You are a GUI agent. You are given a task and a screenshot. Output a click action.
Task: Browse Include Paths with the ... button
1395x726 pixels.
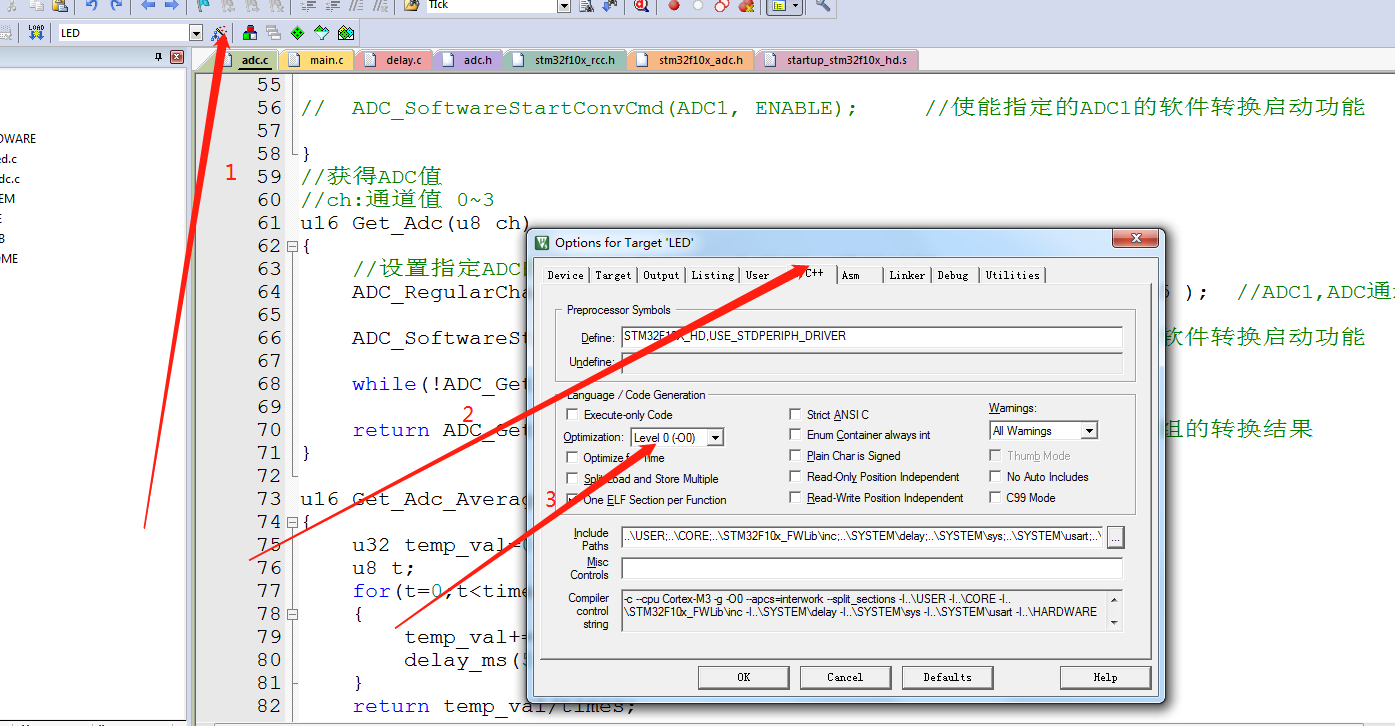click(x=1116, y=537)
